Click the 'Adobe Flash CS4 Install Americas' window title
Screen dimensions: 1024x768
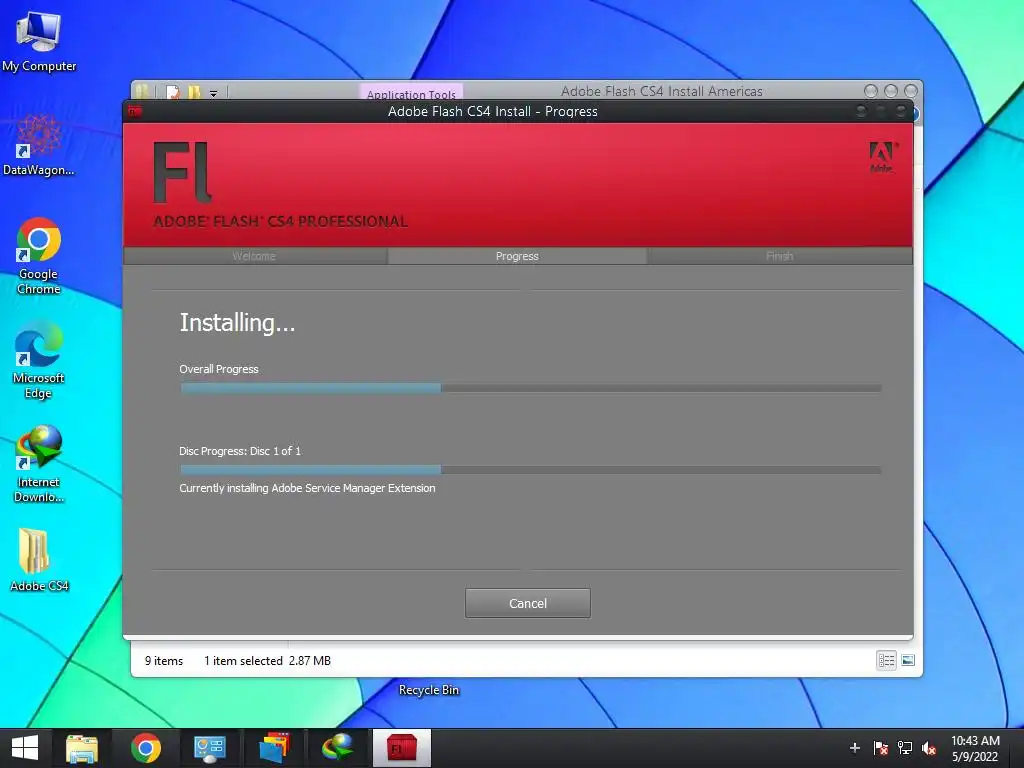click(662, 91)
